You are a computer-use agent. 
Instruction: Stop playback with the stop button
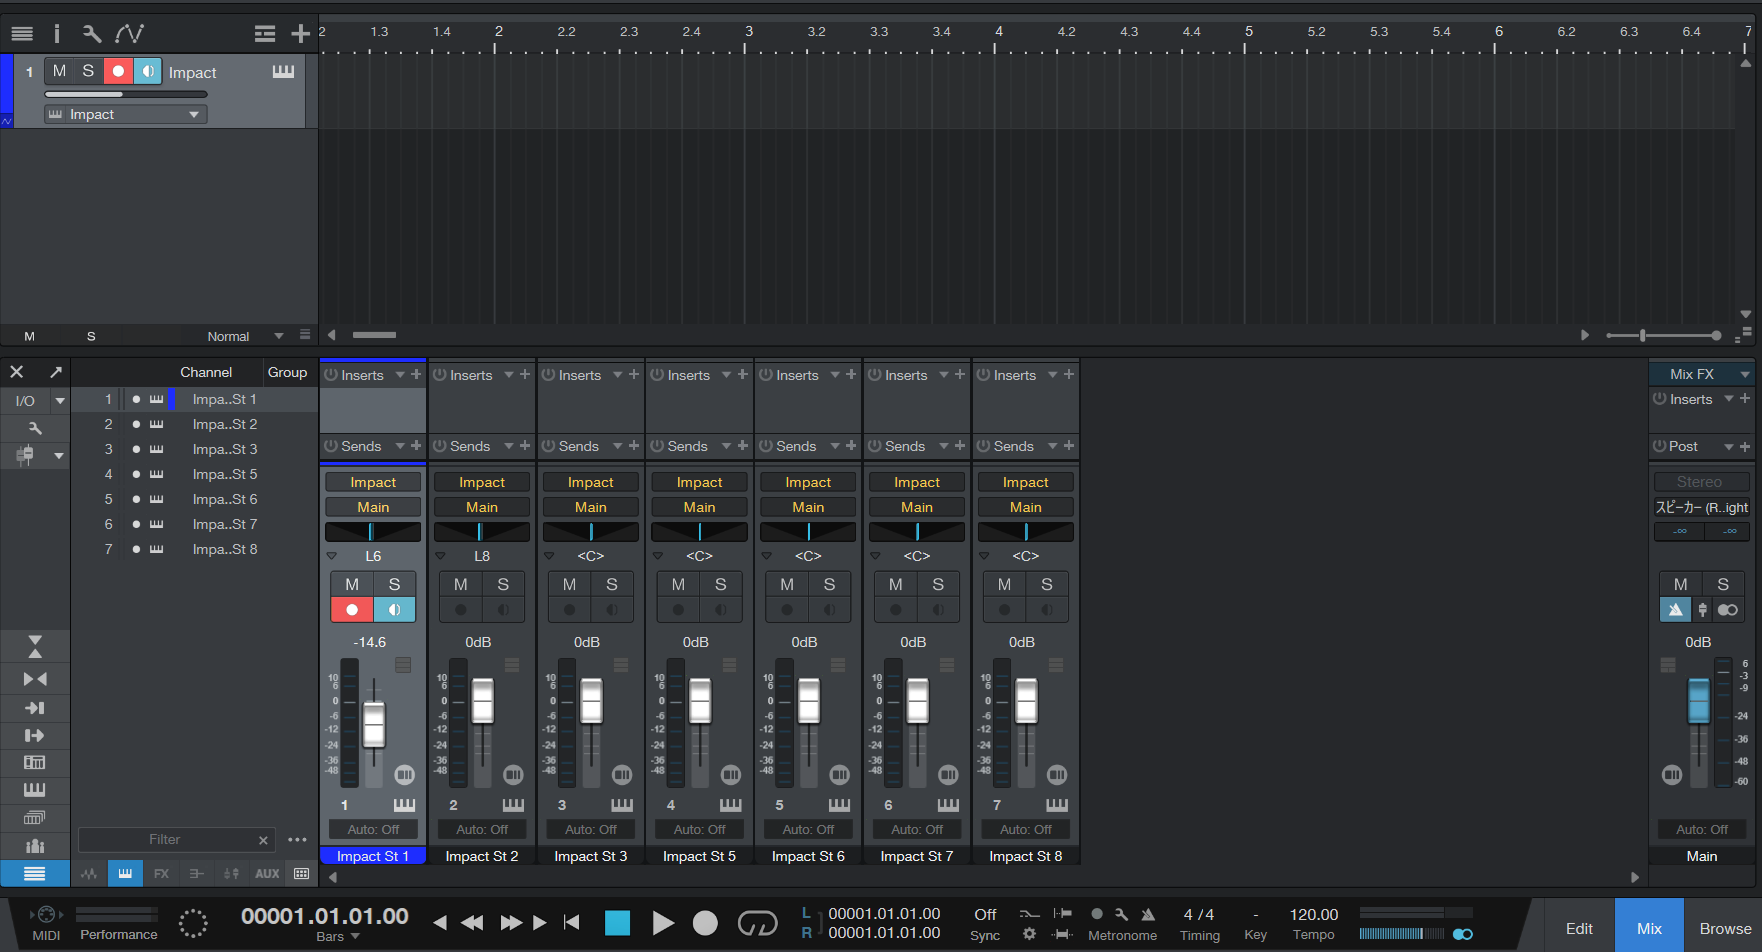618,923
